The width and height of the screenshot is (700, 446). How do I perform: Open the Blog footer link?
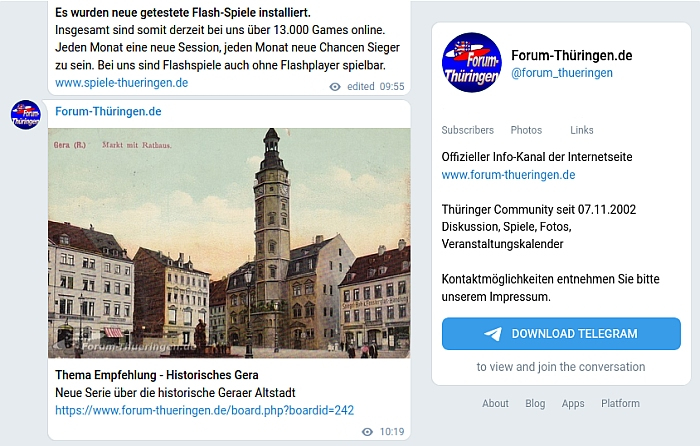pos(535,403)
